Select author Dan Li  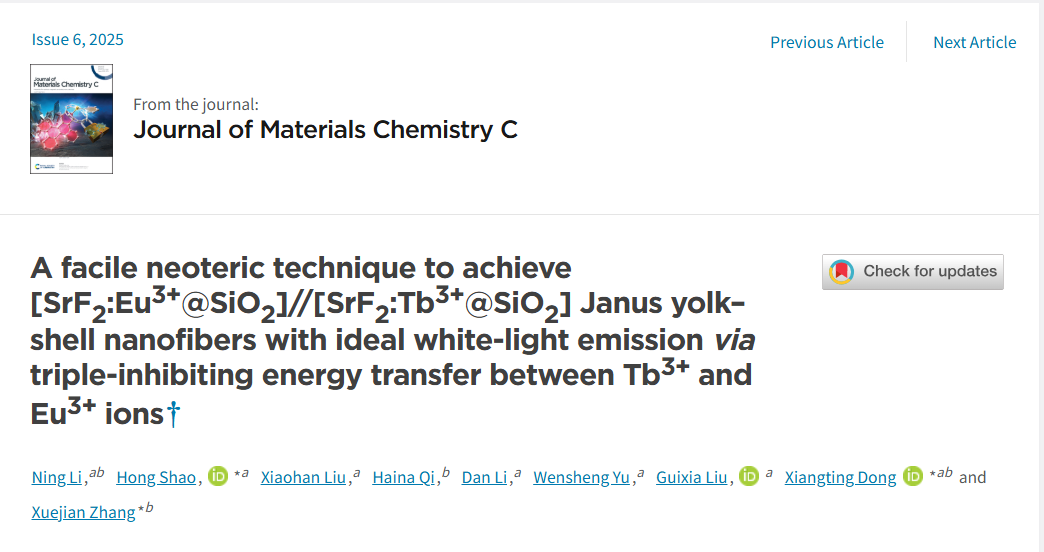(x=484, y=477)
